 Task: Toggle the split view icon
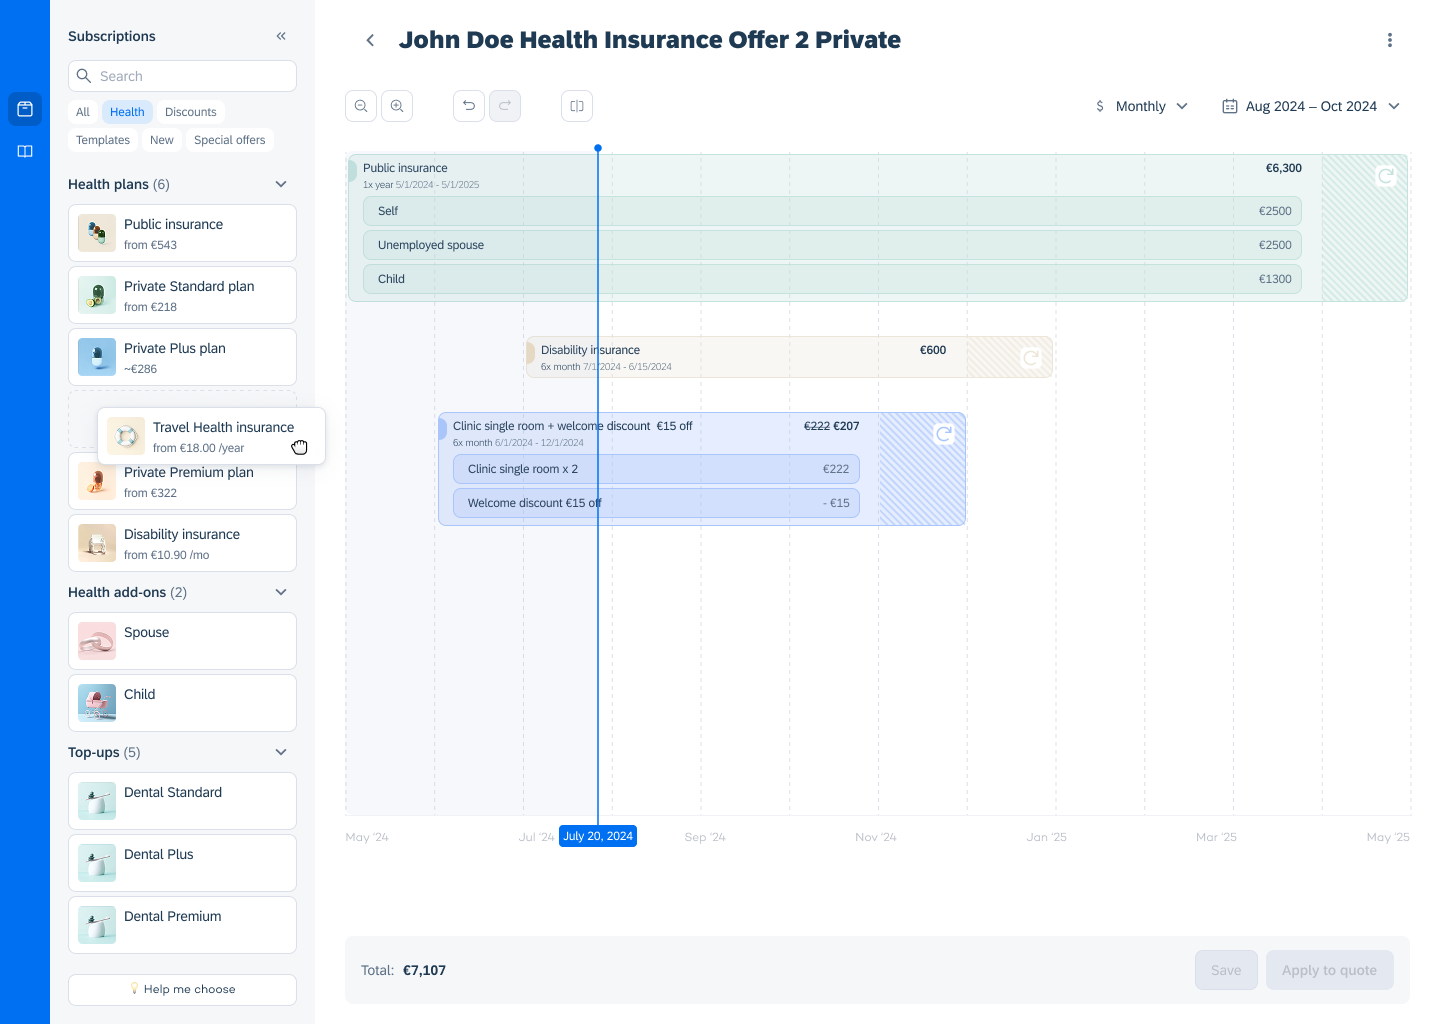click(577, 106)
